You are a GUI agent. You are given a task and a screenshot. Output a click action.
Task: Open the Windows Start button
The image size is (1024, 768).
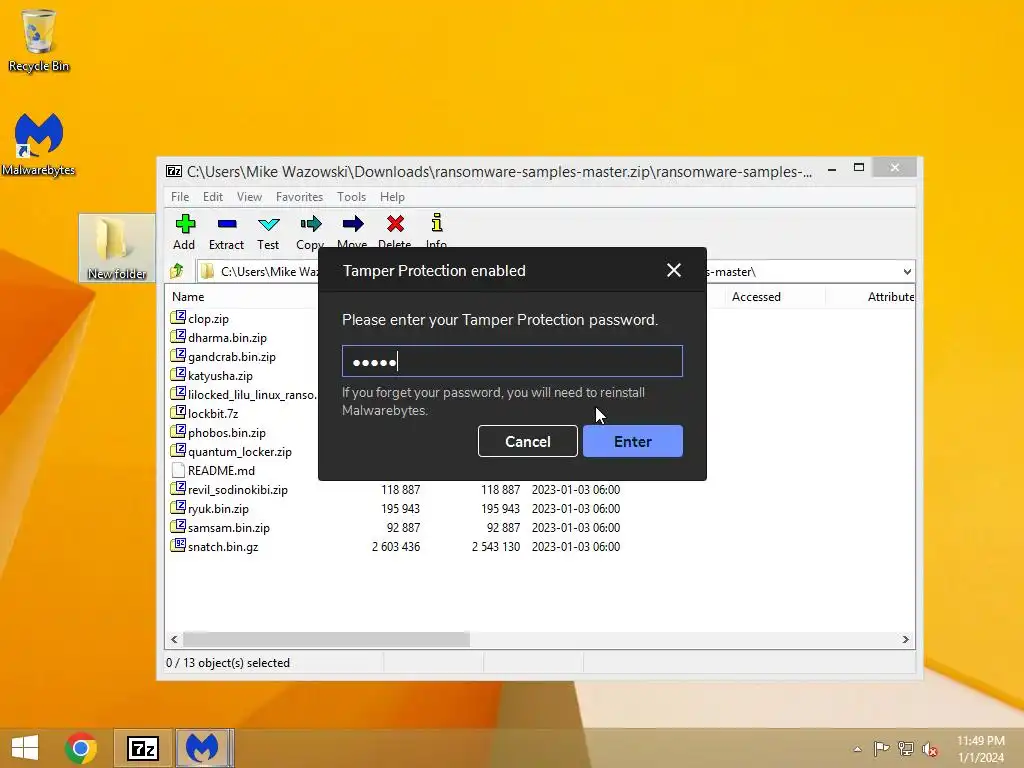25,748
